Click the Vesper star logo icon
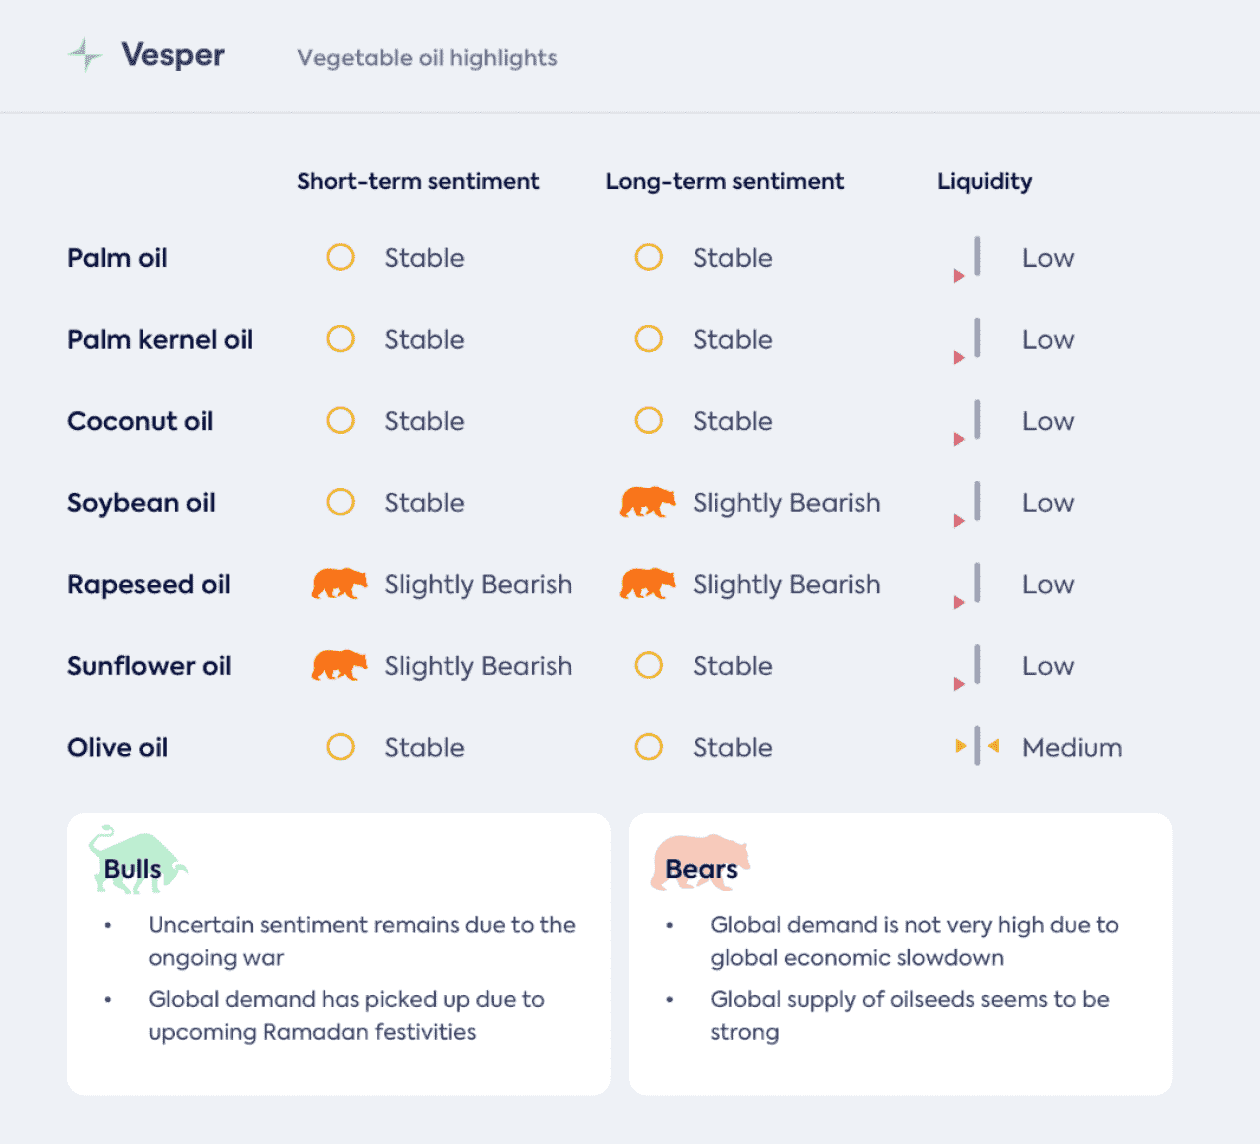This screenshot has width=1260, height=1144. (x=86, y=54)
